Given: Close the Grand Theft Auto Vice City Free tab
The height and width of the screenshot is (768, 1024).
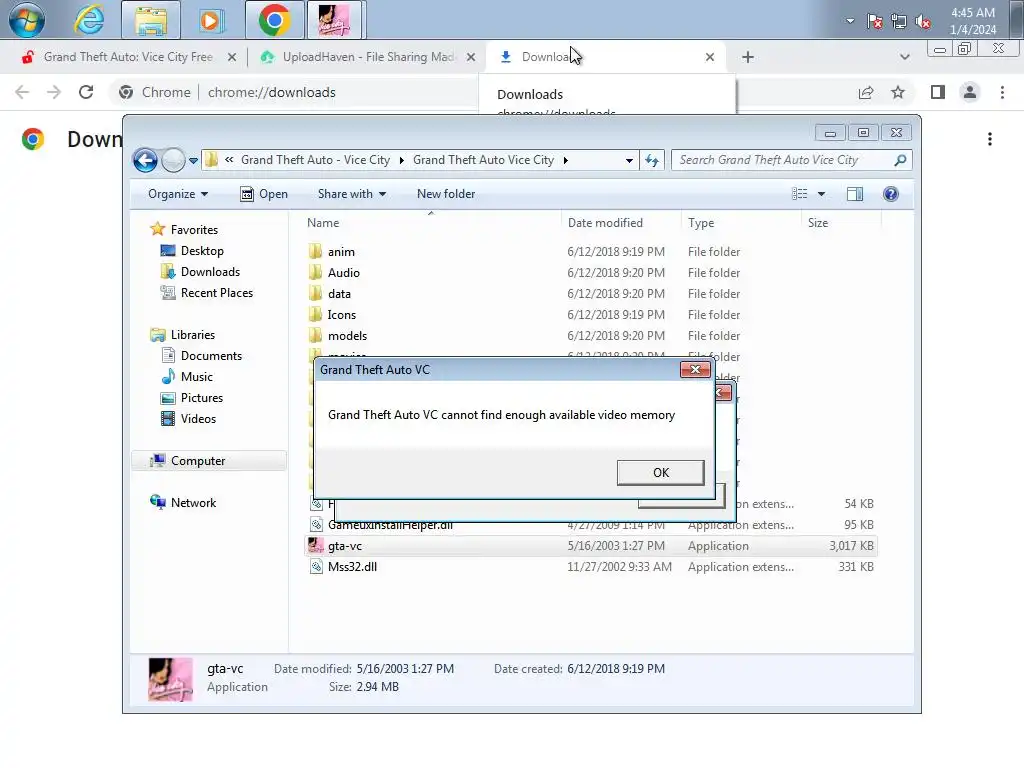Looking at the screenshot, I should tap(231, 57).
